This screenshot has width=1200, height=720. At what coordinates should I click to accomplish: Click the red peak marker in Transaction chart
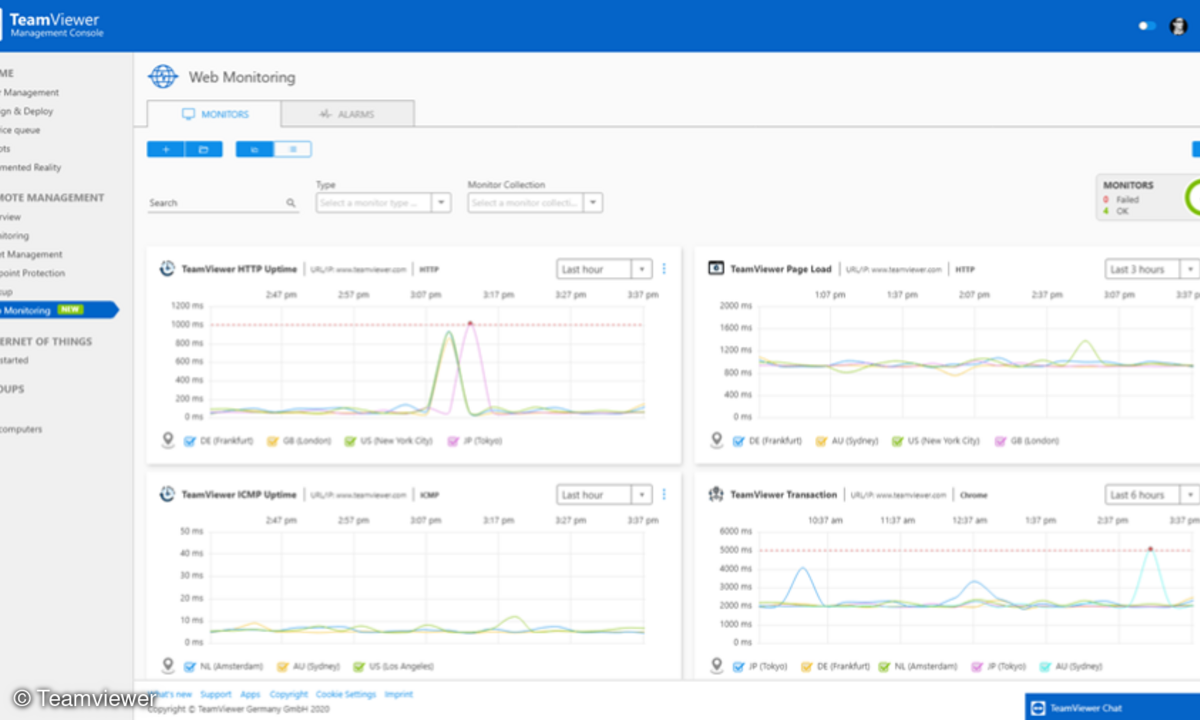1150,549
